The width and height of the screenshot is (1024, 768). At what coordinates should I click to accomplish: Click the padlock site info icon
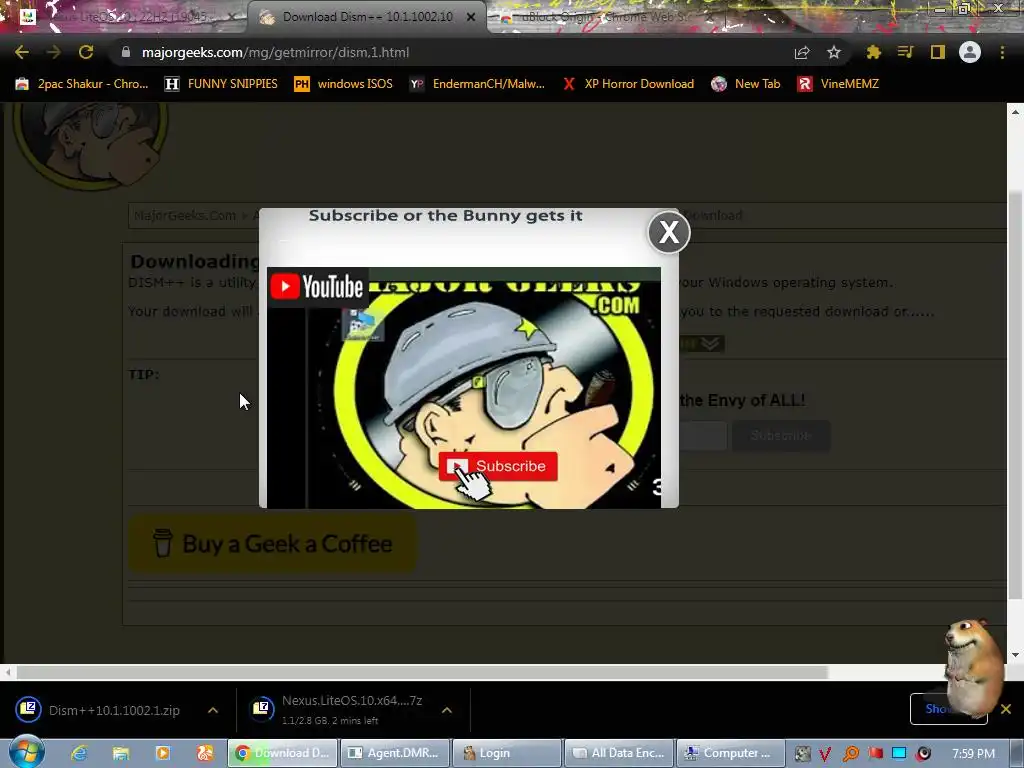pos(126,52)
